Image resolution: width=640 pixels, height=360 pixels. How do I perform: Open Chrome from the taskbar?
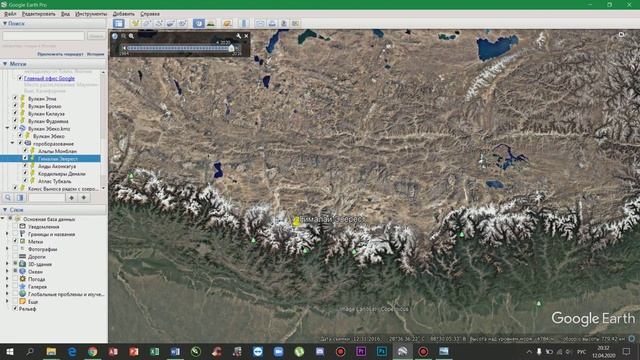pyautogui.click(x=92, y=351)
